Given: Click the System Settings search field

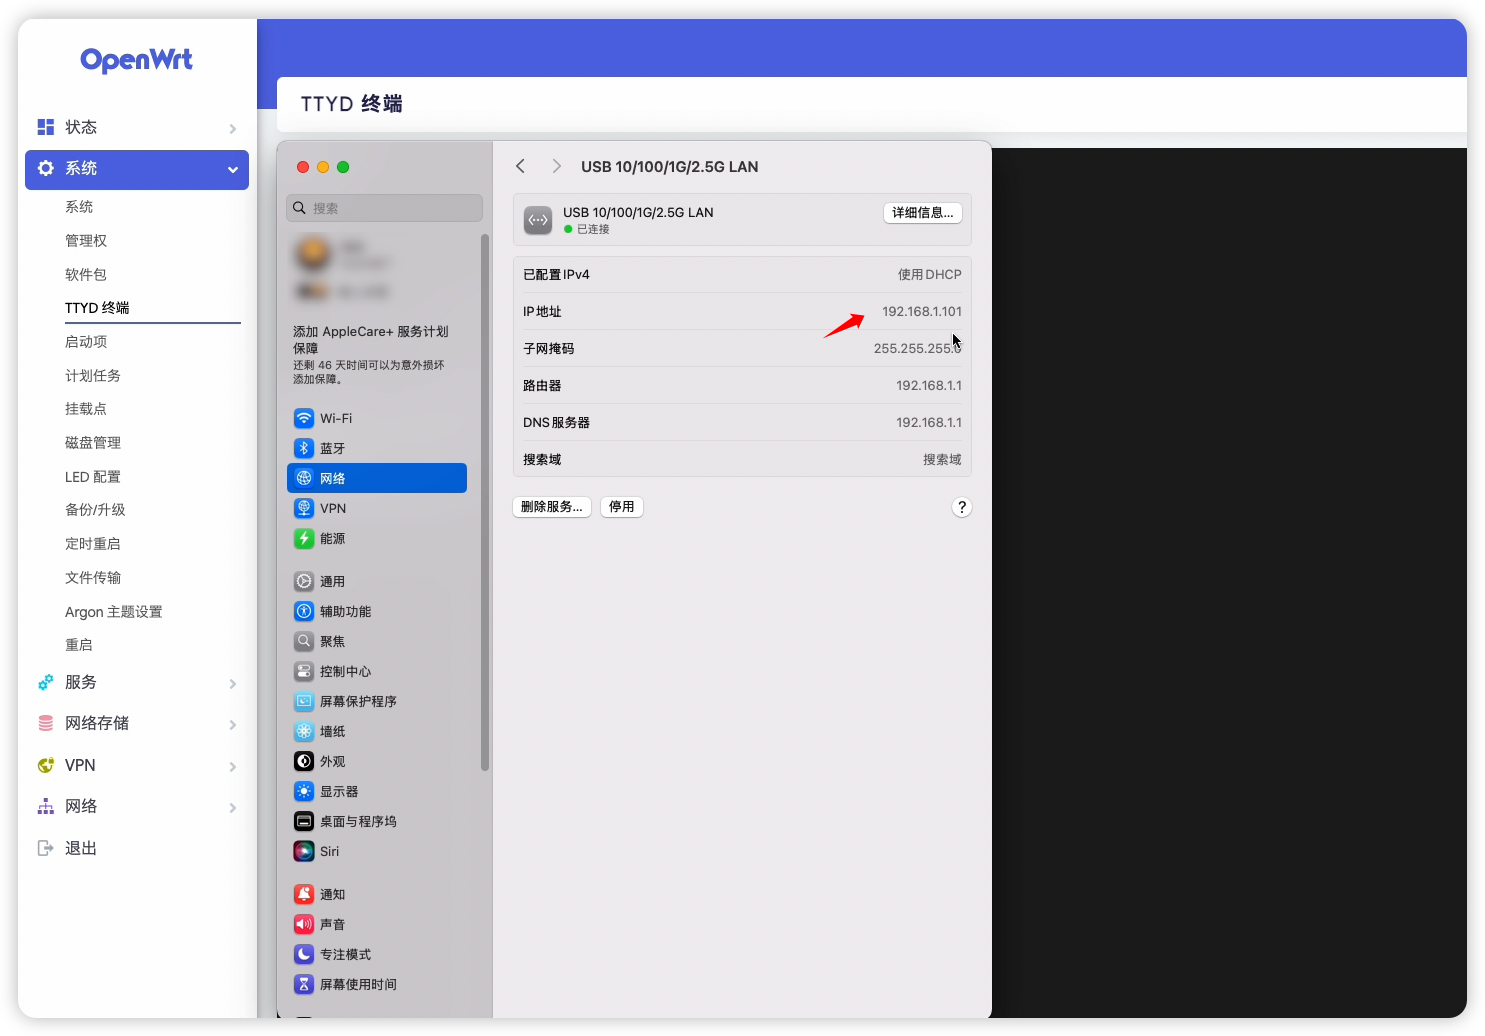Looking at the screenshot, I should click(x=384, y=208).
